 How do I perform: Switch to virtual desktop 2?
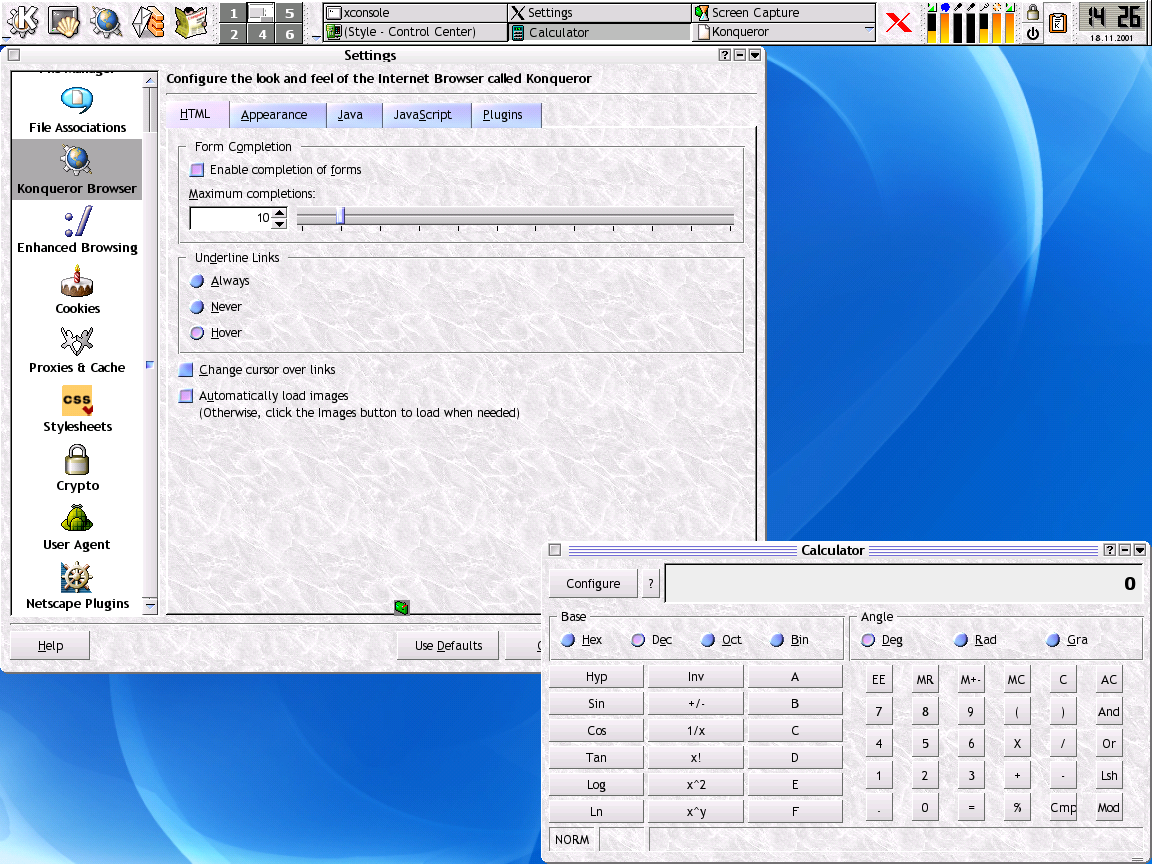(234, 33)
